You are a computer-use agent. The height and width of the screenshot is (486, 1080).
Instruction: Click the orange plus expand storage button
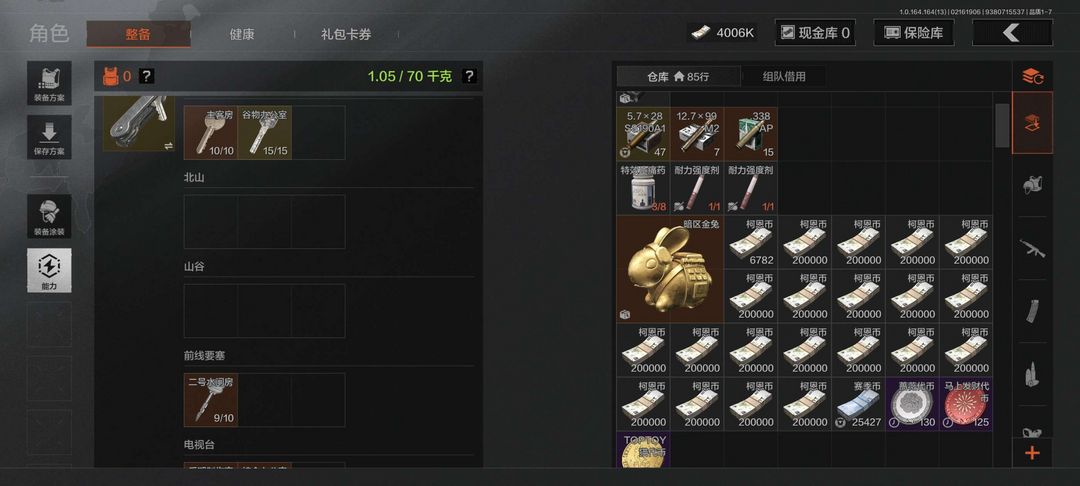[x=1032, y=453]
